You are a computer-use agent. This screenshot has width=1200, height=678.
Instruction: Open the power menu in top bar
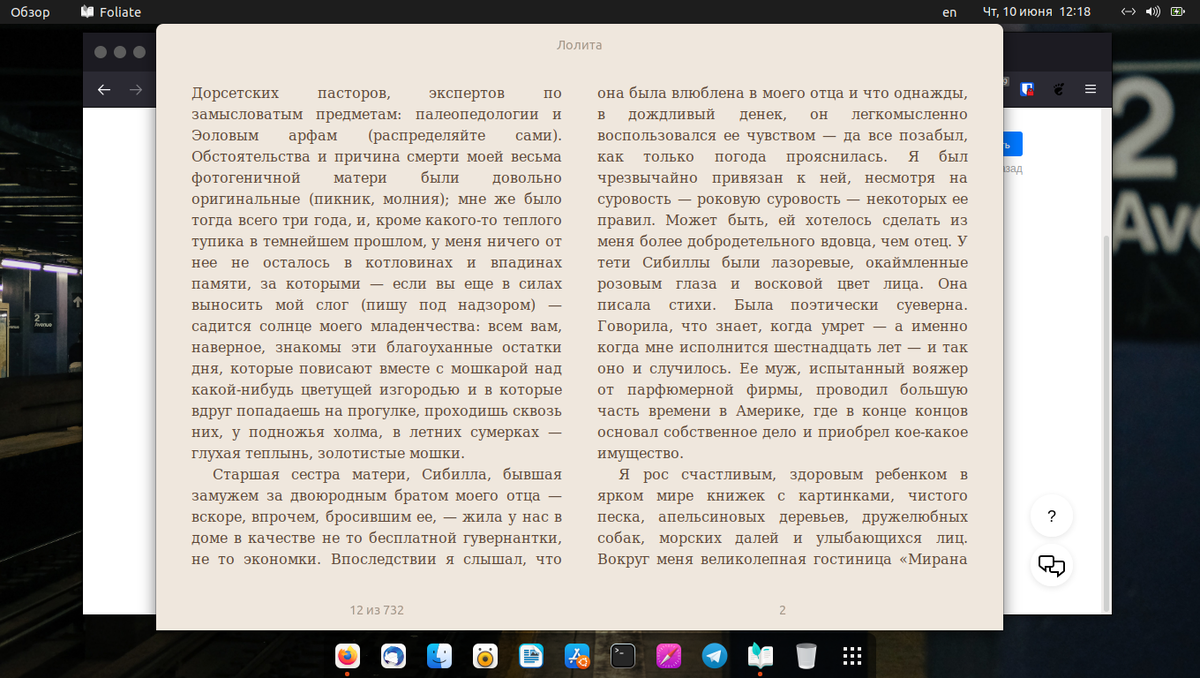tap(1177, 12)
